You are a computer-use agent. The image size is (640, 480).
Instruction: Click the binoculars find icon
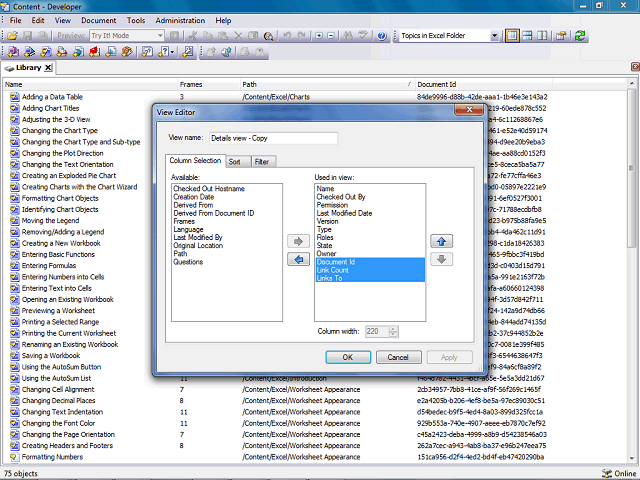pyautogui.click(x=348, y=36)
